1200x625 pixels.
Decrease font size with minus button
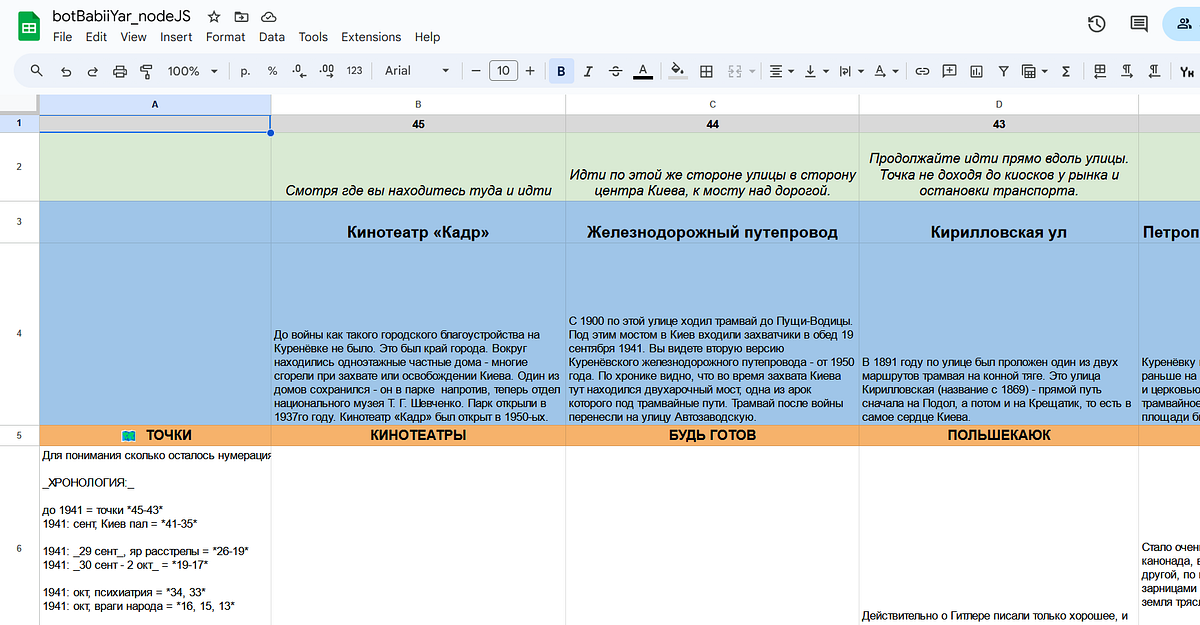coord(476,71)
